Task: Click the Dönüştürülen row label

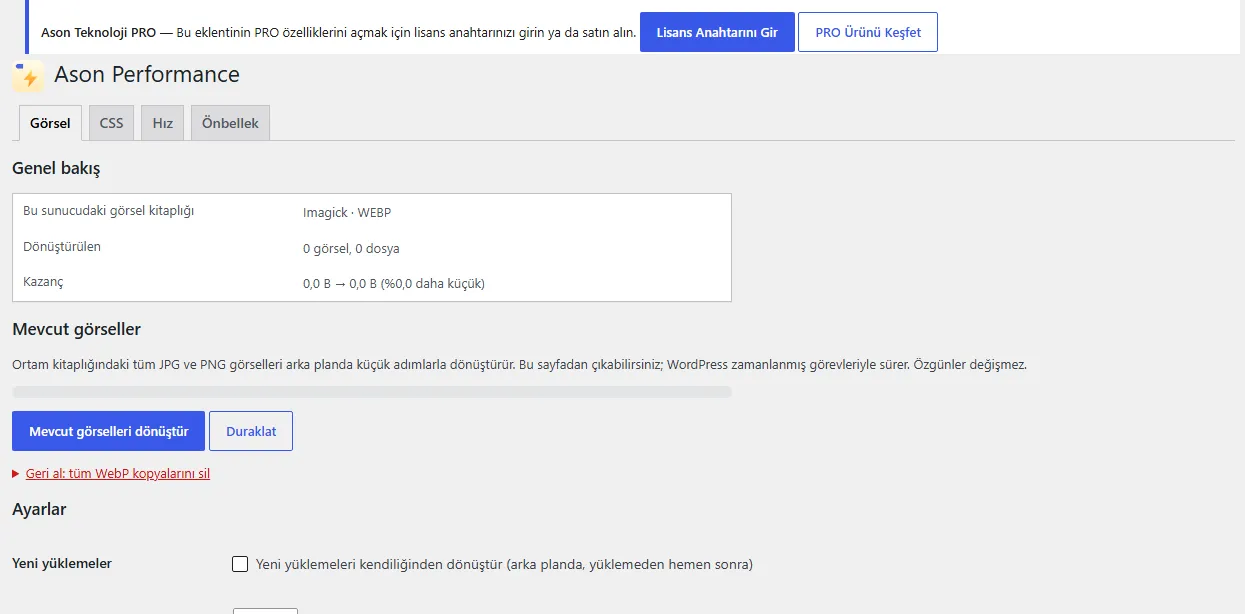Action: coord(62,246)
